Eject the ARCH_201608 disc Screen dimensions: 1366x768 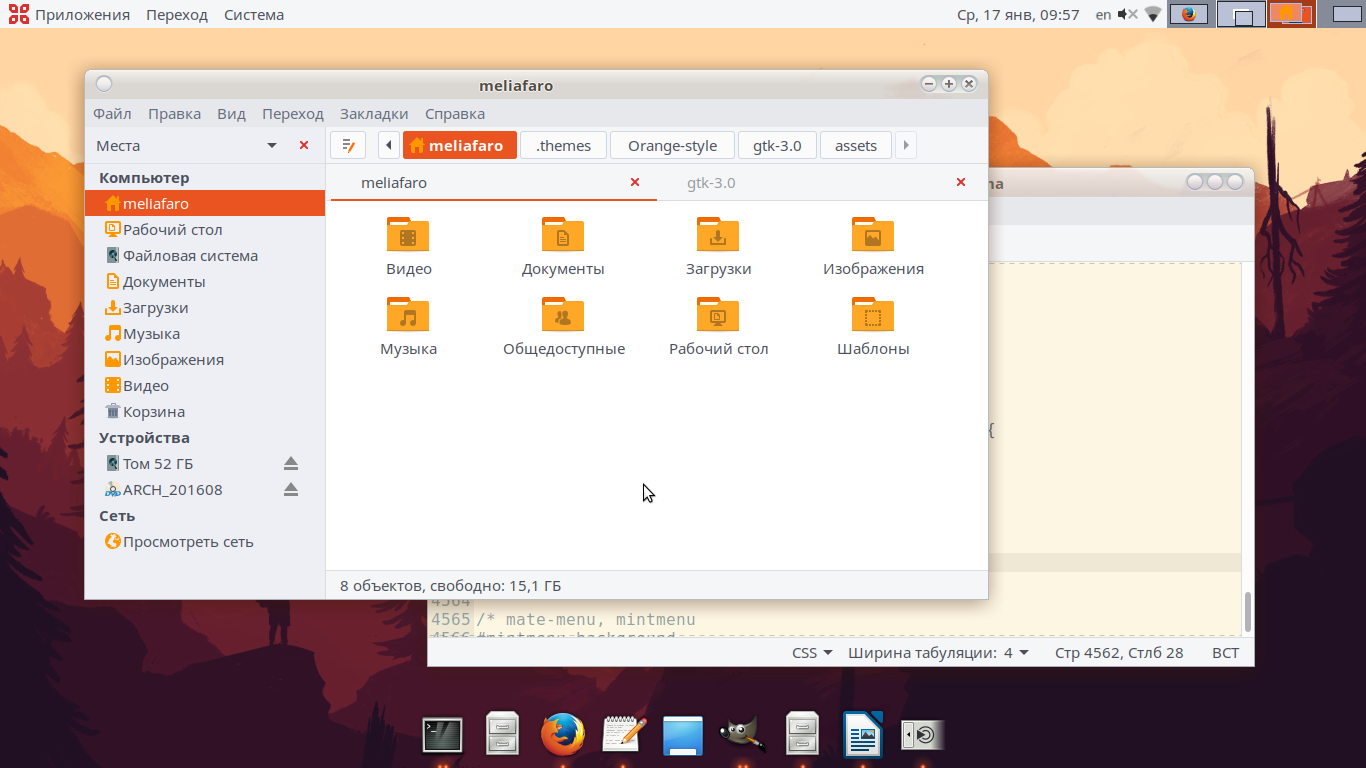coord(291,490)
